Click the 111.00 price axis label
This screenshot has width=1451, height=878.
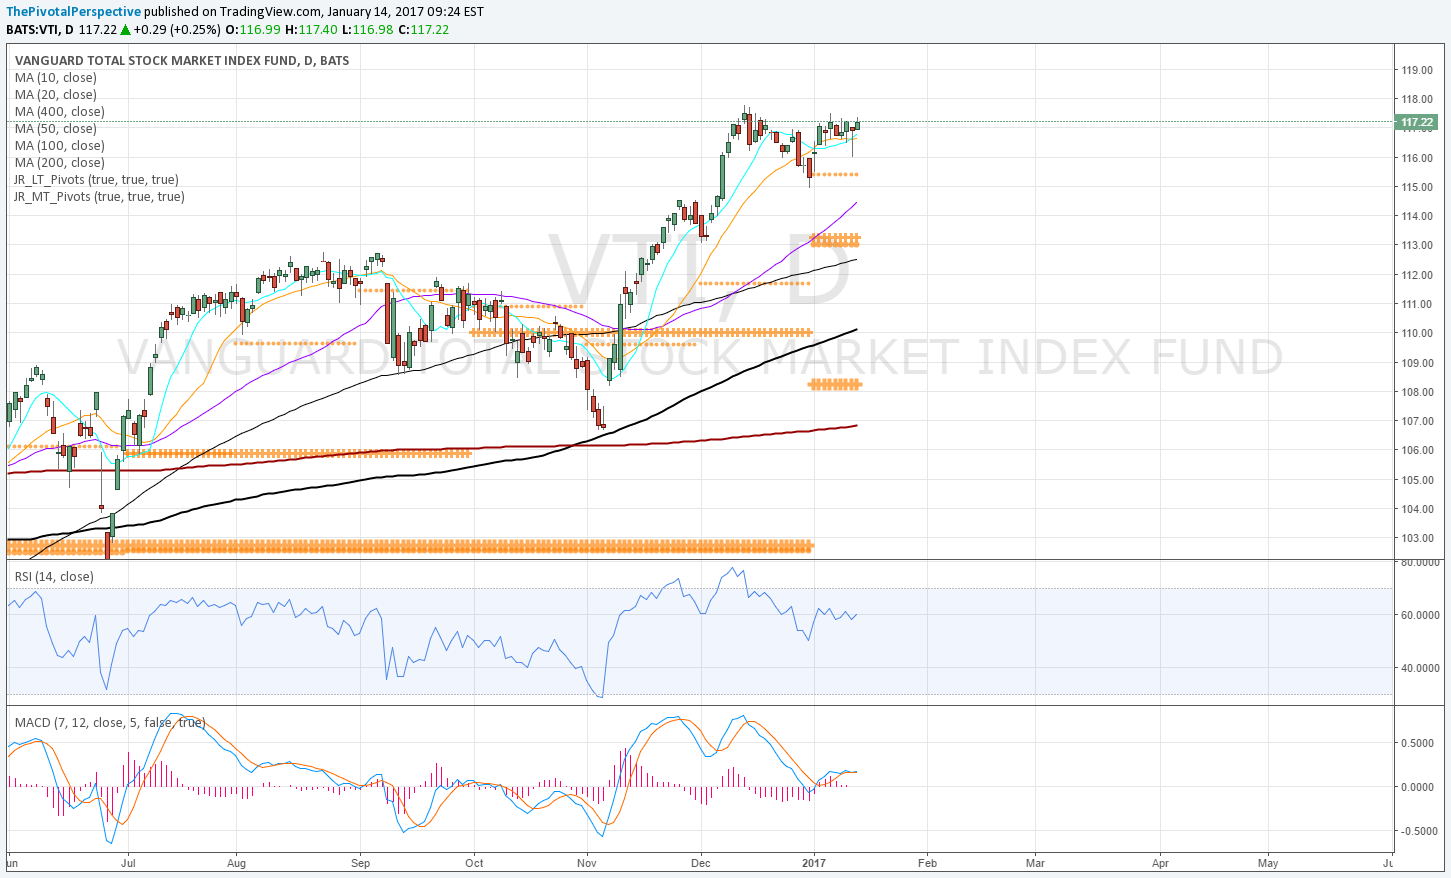click(x=1416, y=304)
